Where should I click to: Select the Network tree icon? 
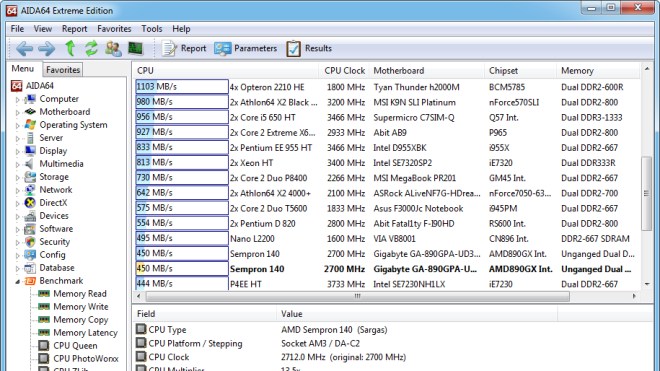(30, 190)
